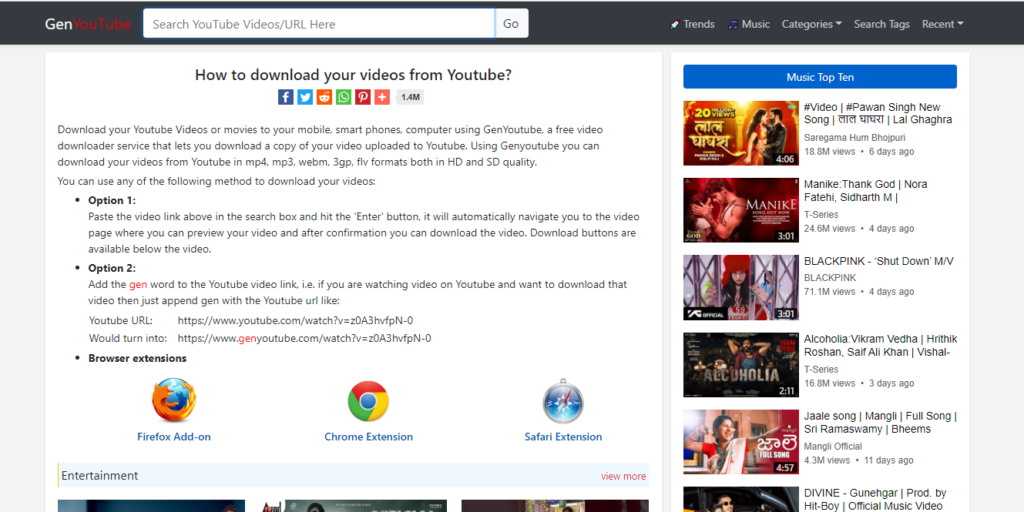This screenshot has height=512, width=1024.
Task: Focus the Search YouTube Videos input
Action: [319, 24]
